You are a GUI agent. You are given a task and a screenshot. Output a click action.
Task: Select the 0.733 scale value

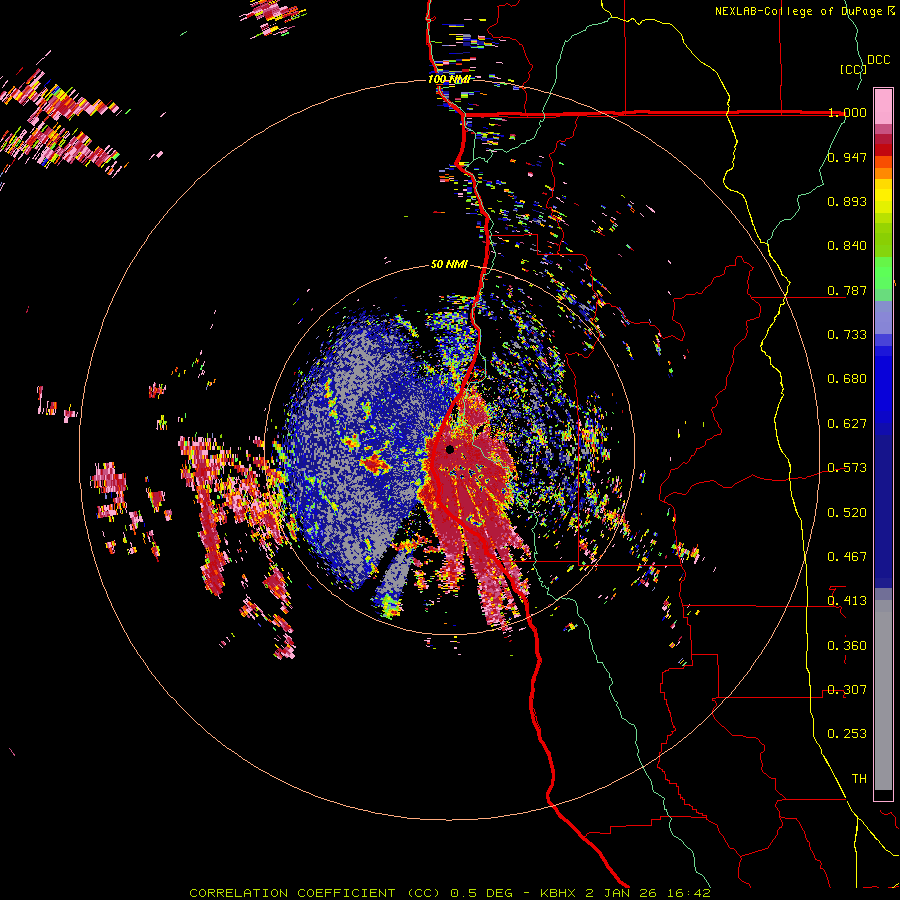coord(847,335)
